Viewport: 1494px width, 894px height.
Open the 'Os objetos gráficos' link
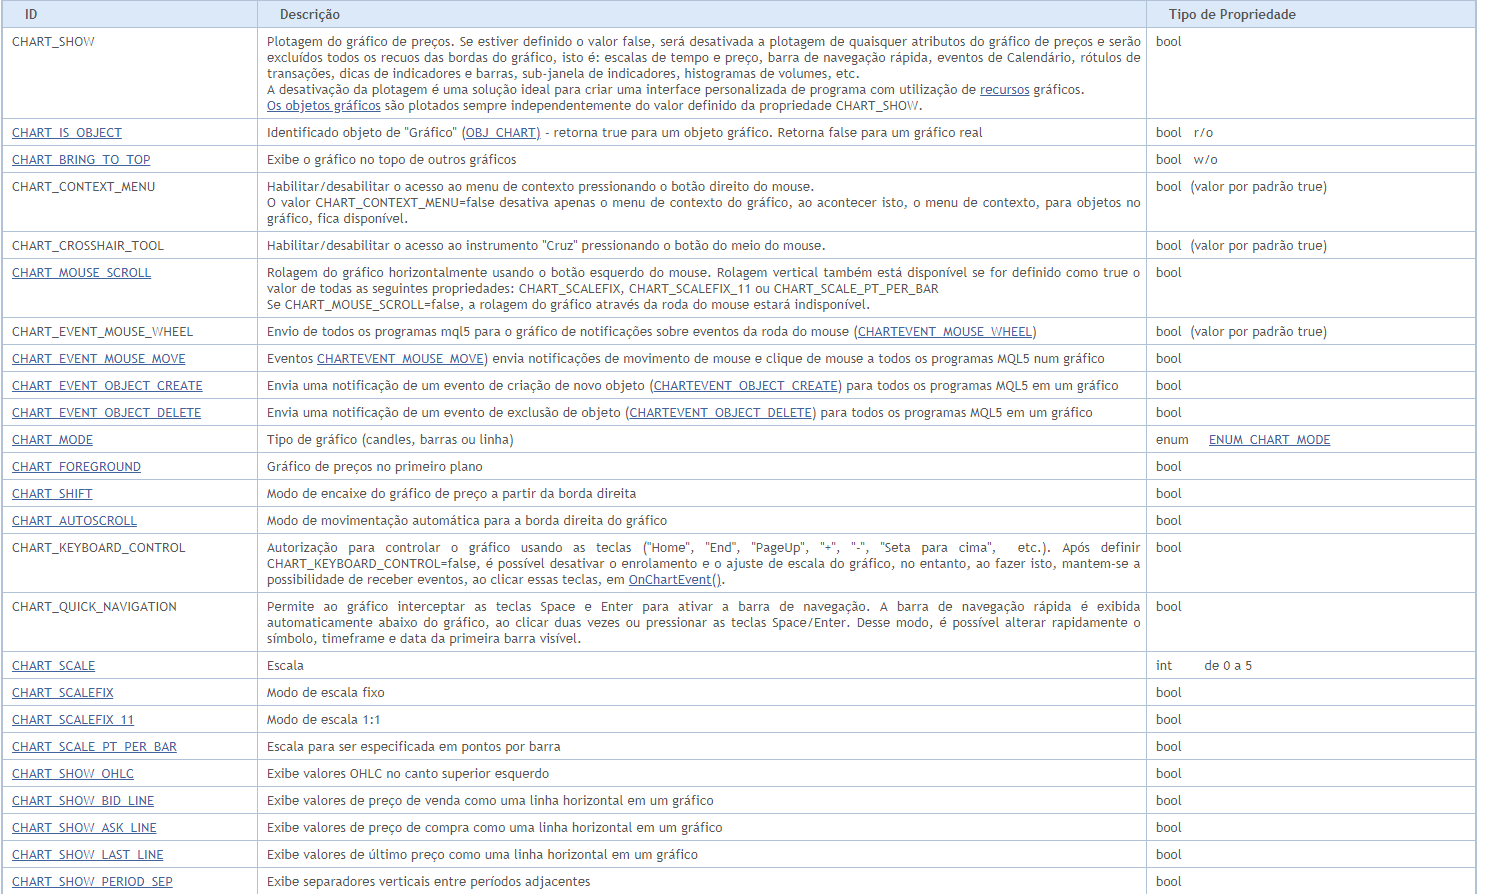tap(323, 106)
